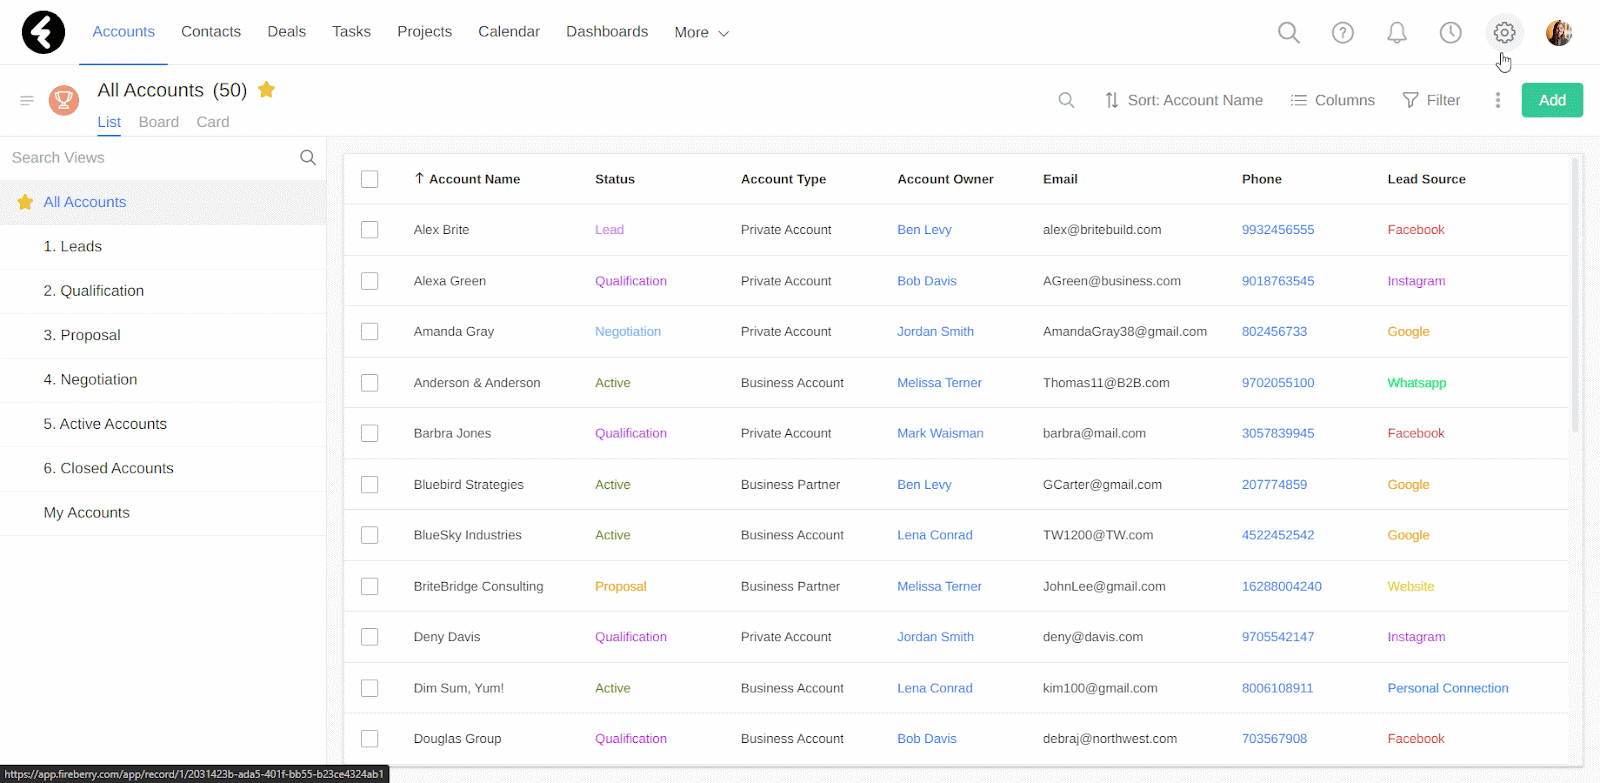The width and height of the screenshot is (1600, 783).
Task: Check the box for Alex Brite
Action: (370, 230)
